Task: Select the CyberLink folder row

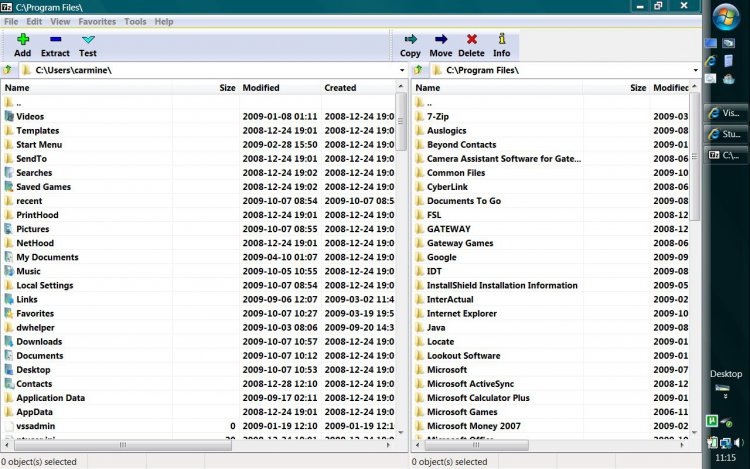Action: click(550, 186)
